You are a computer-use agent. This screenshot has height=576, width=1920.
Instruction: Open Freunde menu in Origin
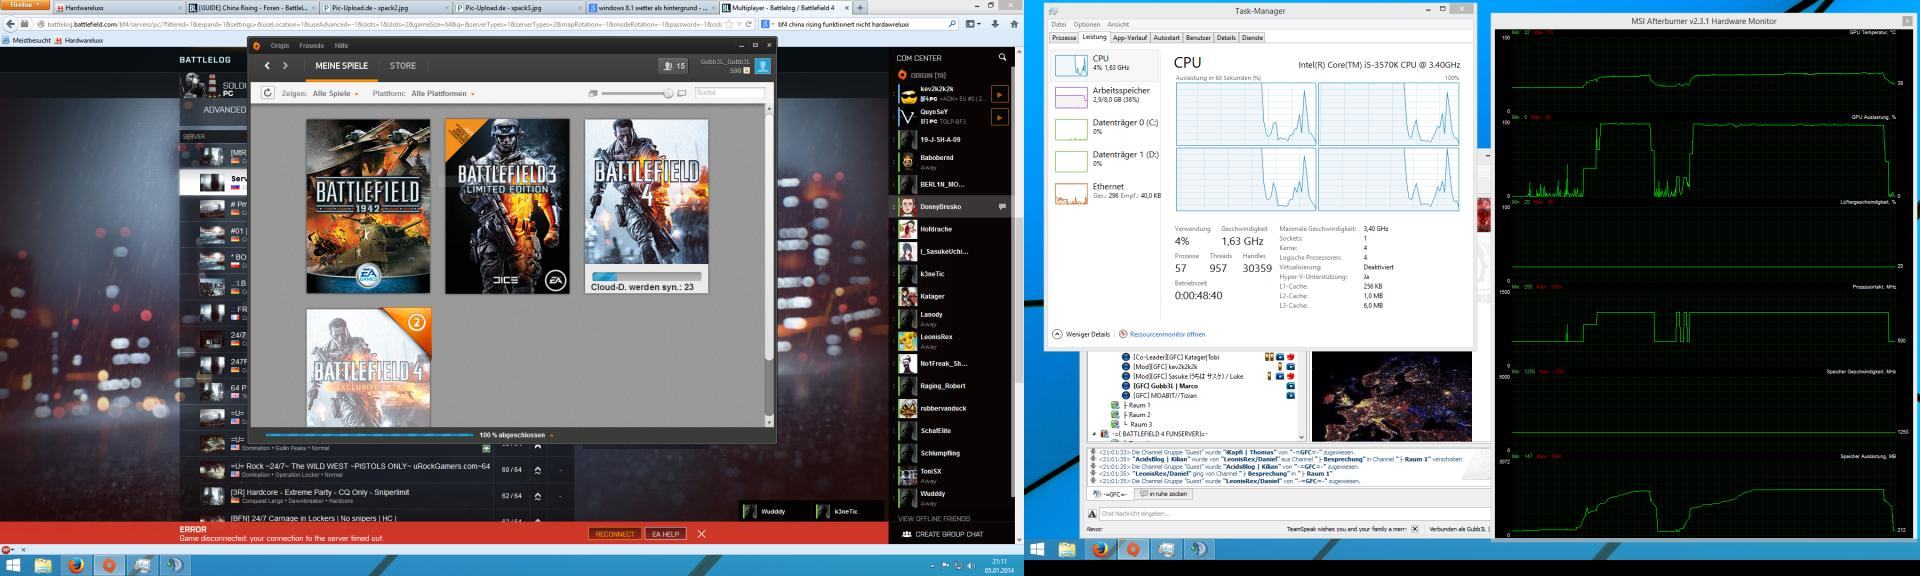(x=311, y=45)
